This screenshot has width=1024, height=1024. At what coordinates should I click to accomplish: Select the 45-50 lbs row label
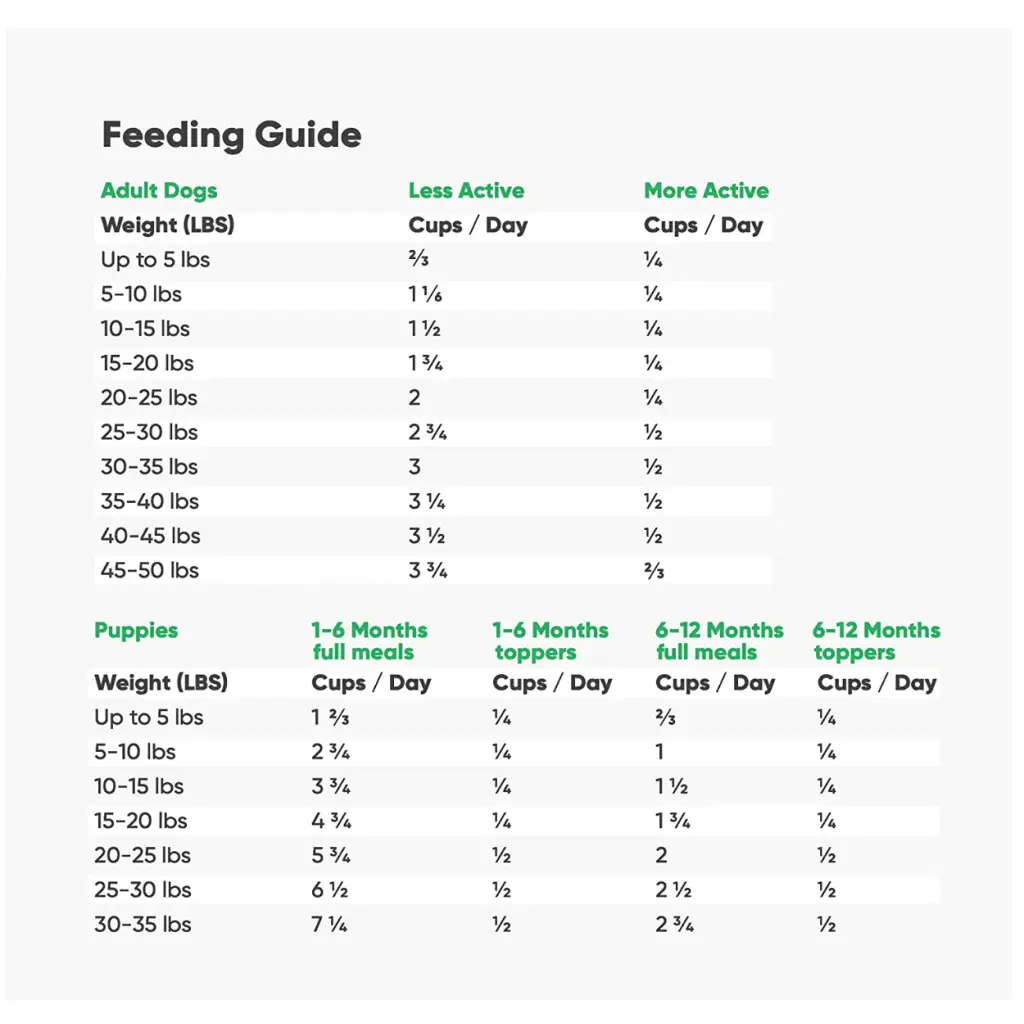(x=149, y=571)
